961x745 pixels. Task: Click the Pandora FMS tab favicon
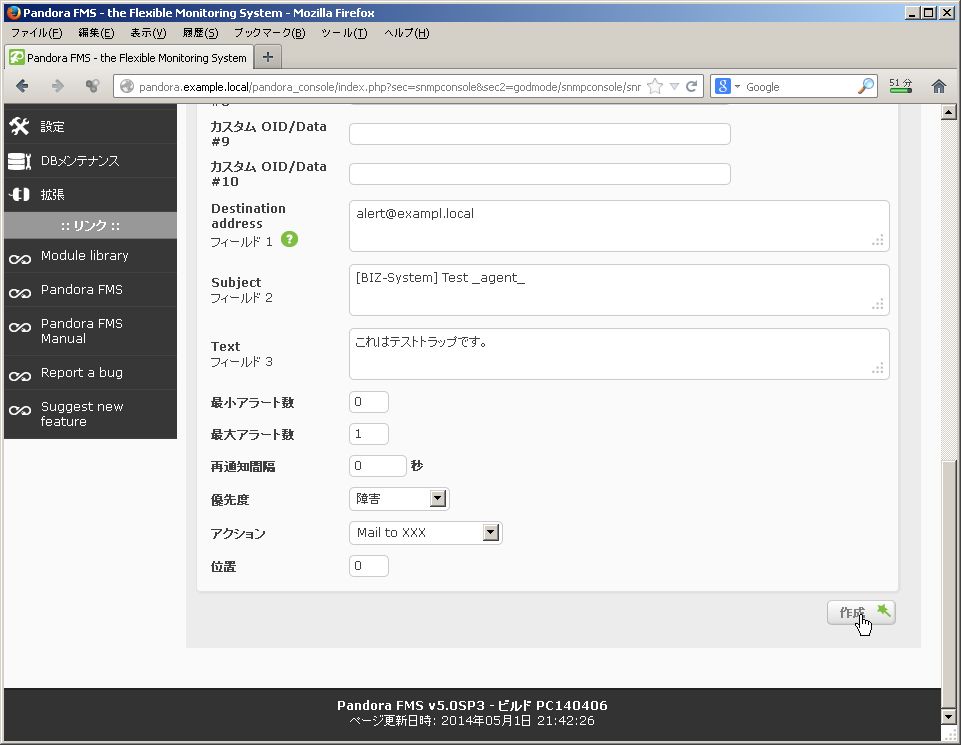click(x=17, y=58)
